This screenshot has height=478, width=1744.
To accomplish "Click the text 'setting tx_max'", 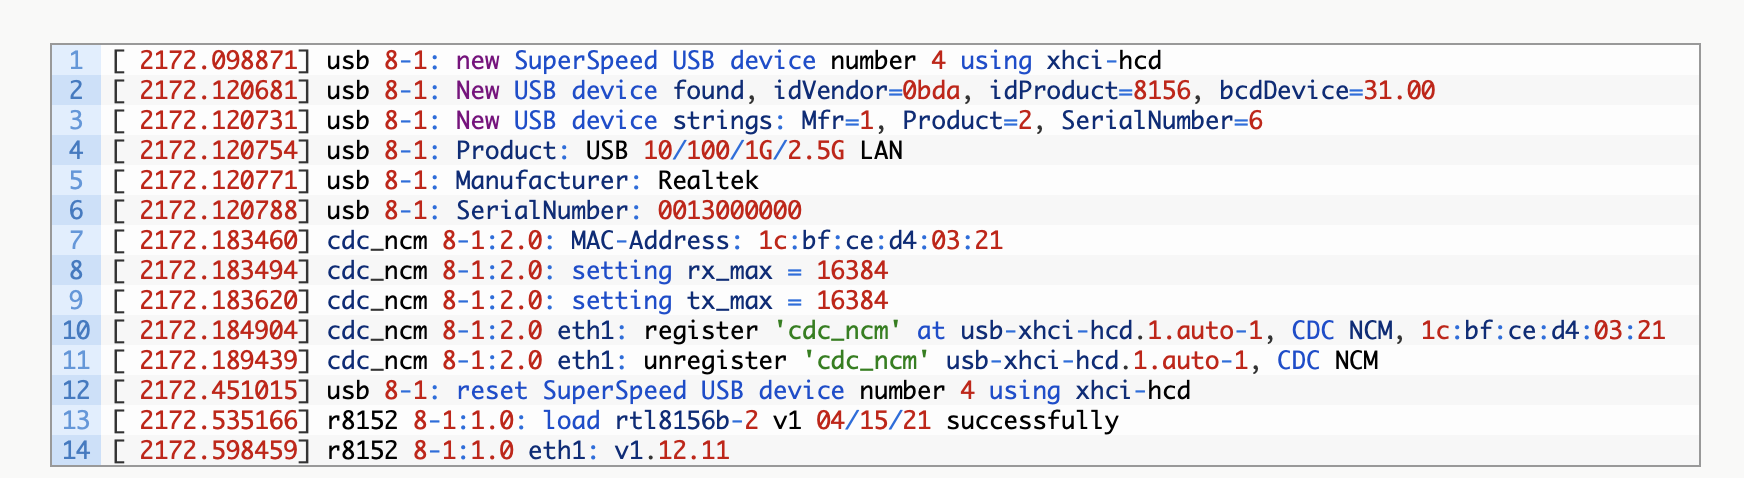I will click(x=672, y=301).
